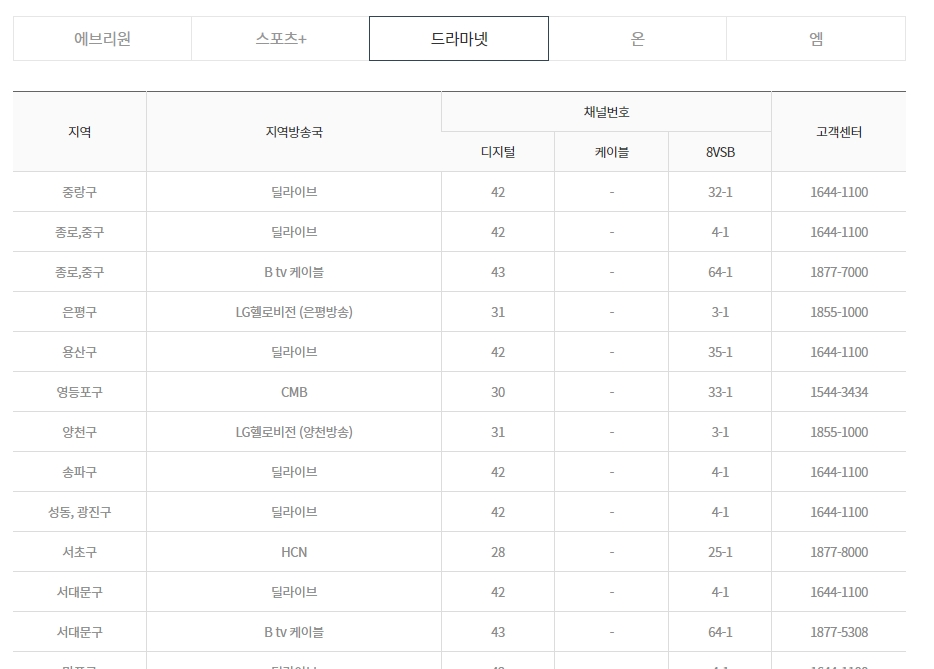The image size is (934, 669).
Task: Switch to the 에브리원 tab
Action: [102, 38]
